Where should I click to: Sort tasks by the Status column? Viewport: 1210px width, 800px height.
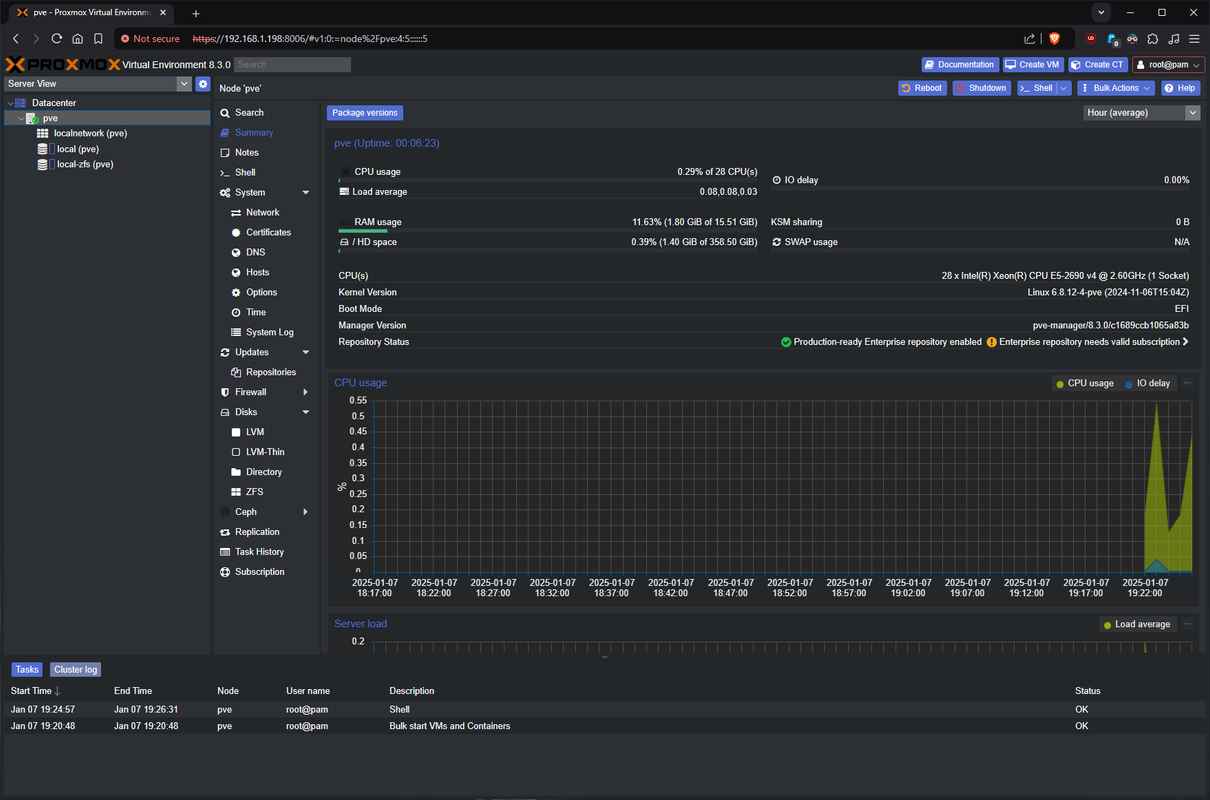(1088, 691)
